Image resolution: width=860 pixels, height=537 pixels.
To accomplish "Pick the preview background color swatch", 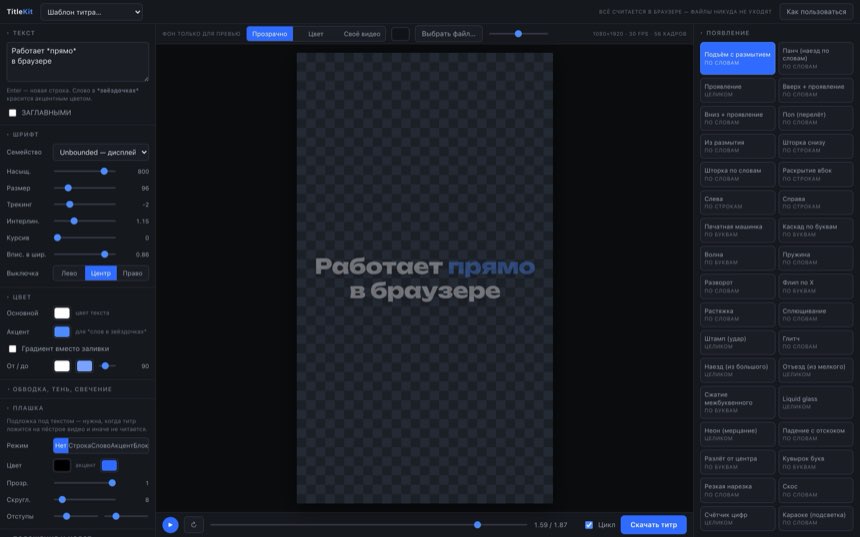I will [x=400, y=34].
